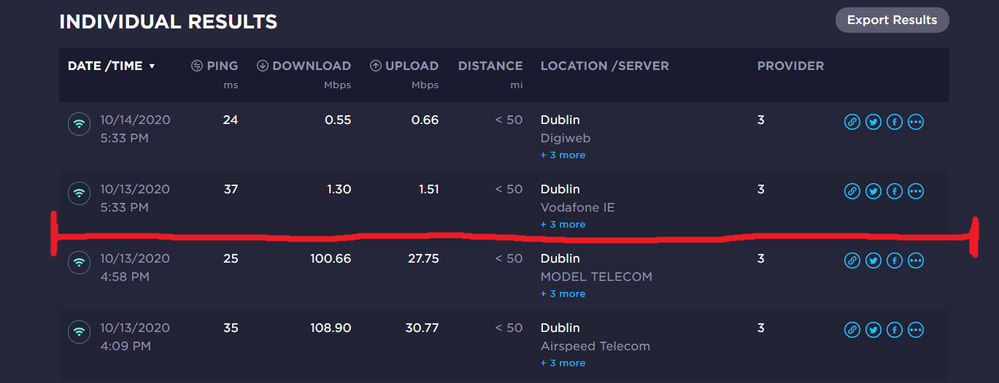
Task: Open more options for Airspeed Telecom result
Action: tap(916, 330)
